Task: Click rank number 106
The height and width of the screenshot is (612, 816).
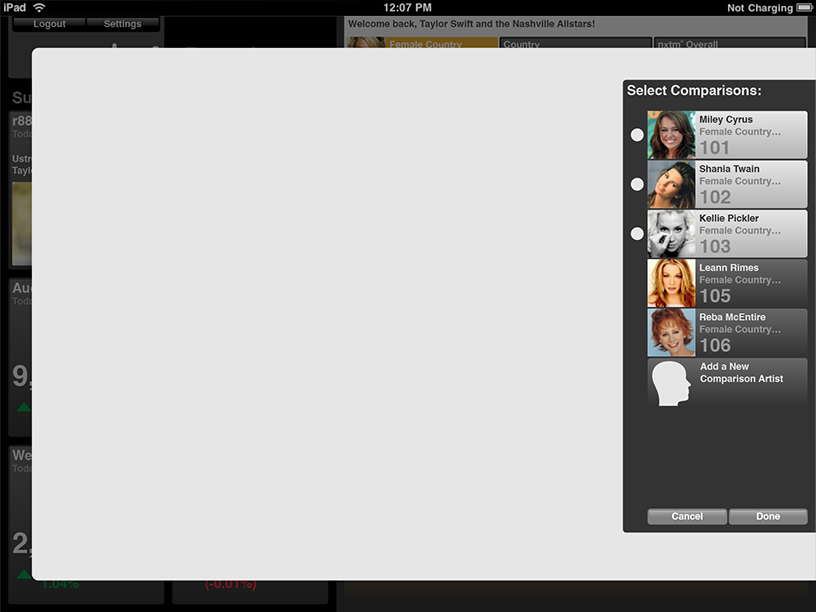Action: 715,346
